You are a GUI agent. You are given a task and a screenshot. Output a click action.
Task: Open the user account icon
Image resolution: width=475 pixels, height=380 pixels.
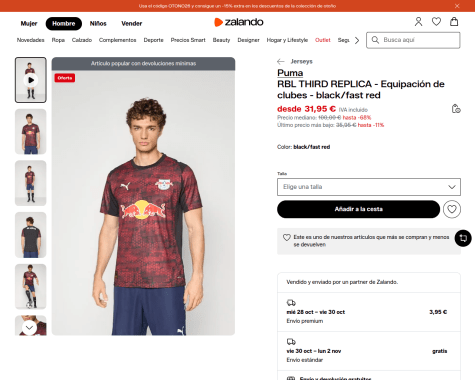pyautogui.click(x=418, y=22)
